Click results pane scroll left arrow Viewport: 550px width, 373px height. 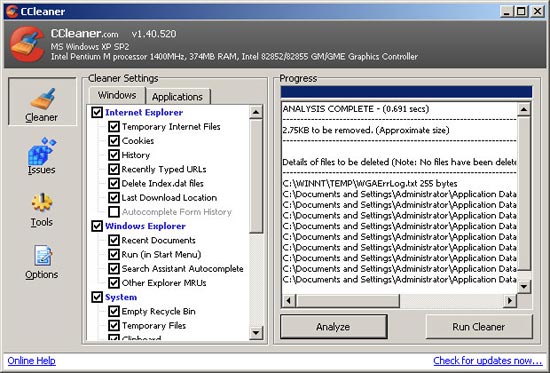(x=289, y=301)
